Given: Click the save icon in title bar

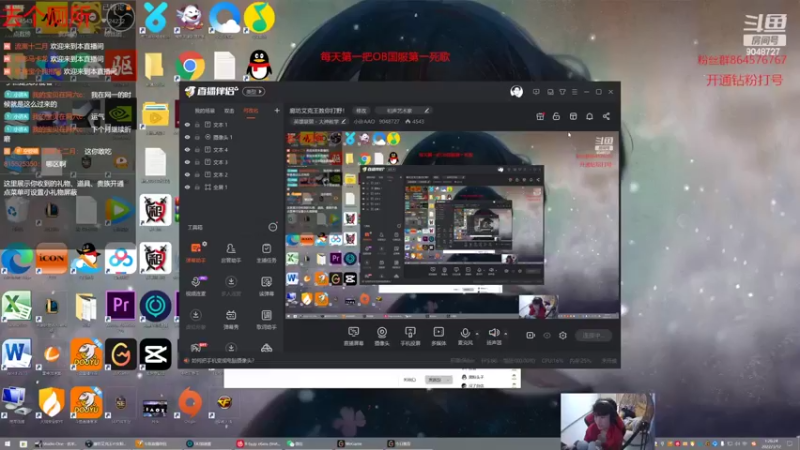Looking at the screenshot, I should (550, 92).
